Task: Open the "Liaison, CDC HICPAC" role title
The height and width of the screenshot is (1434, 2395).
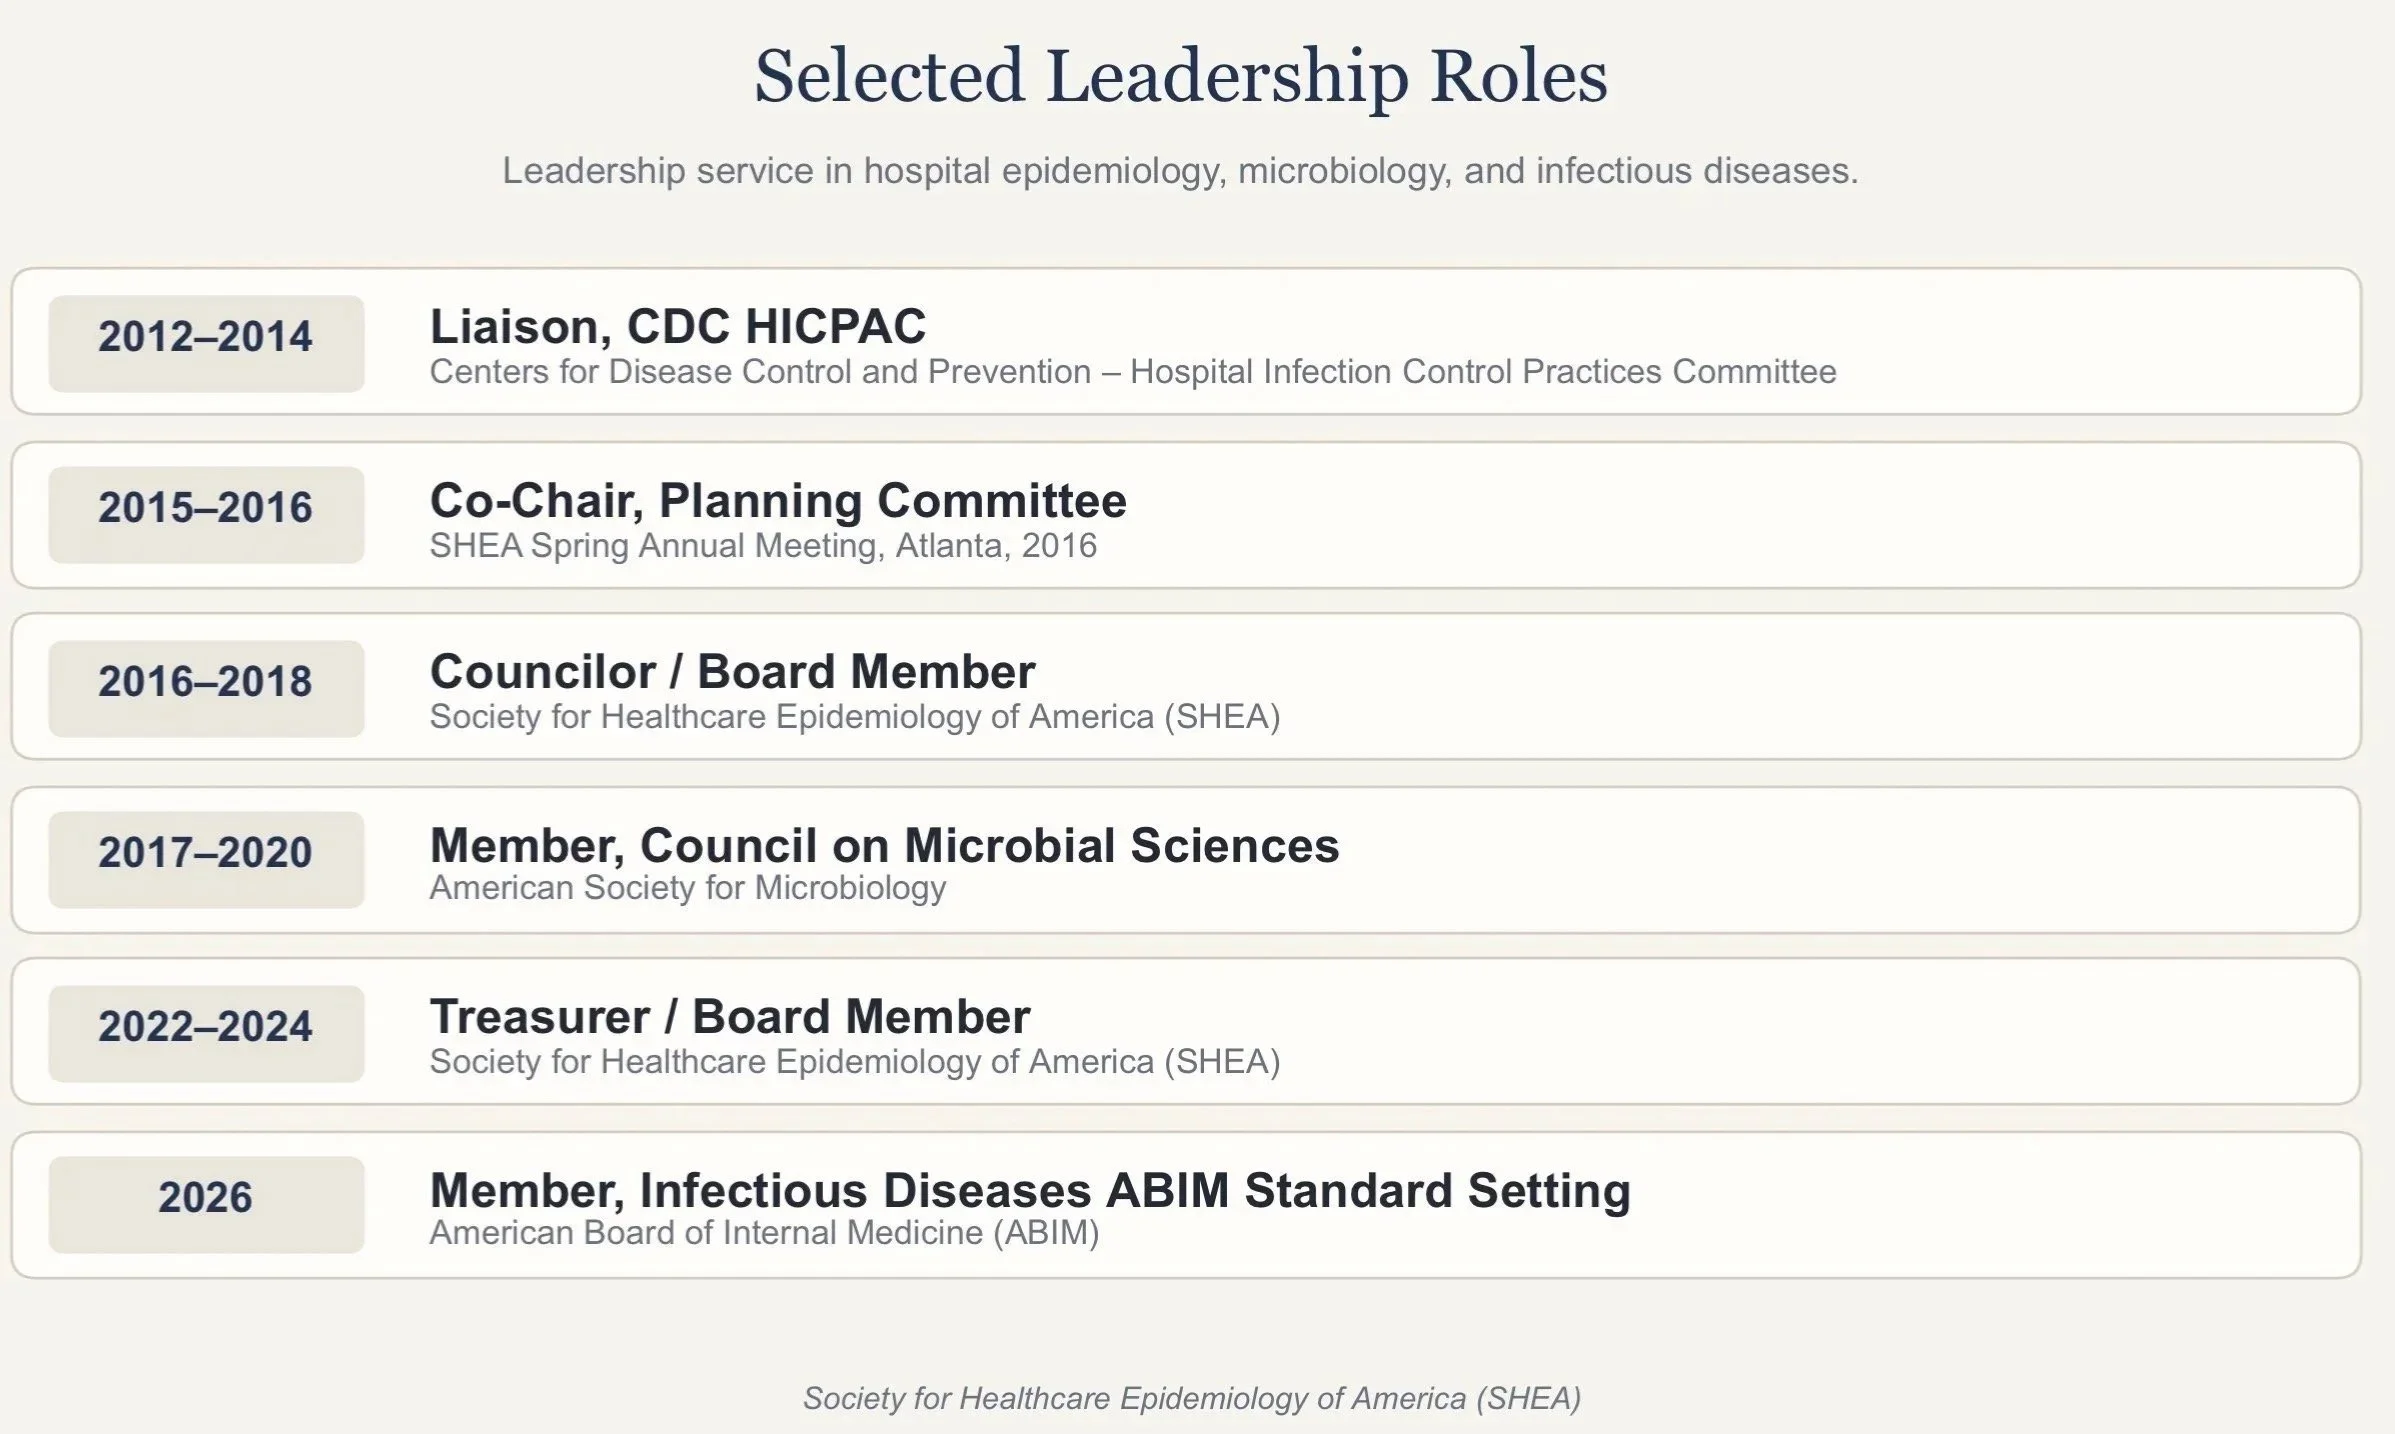Action: click(x=677, y=326)
